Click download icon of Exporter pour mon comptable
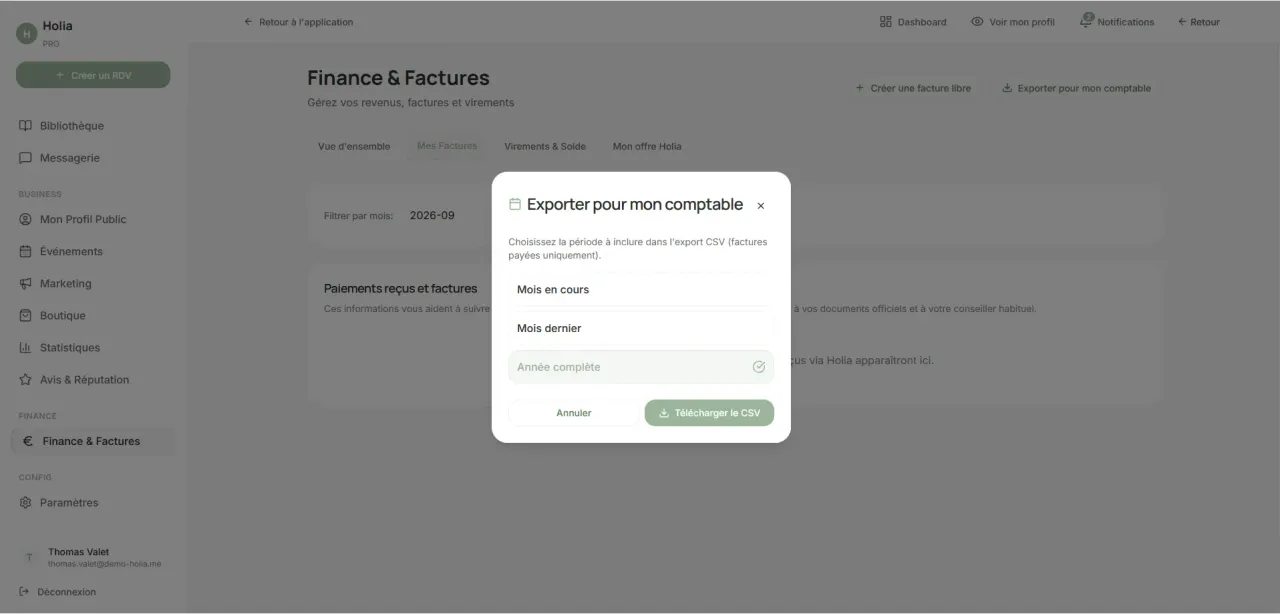Screen dimensions: 1280x614 [x=1007, y=88]
